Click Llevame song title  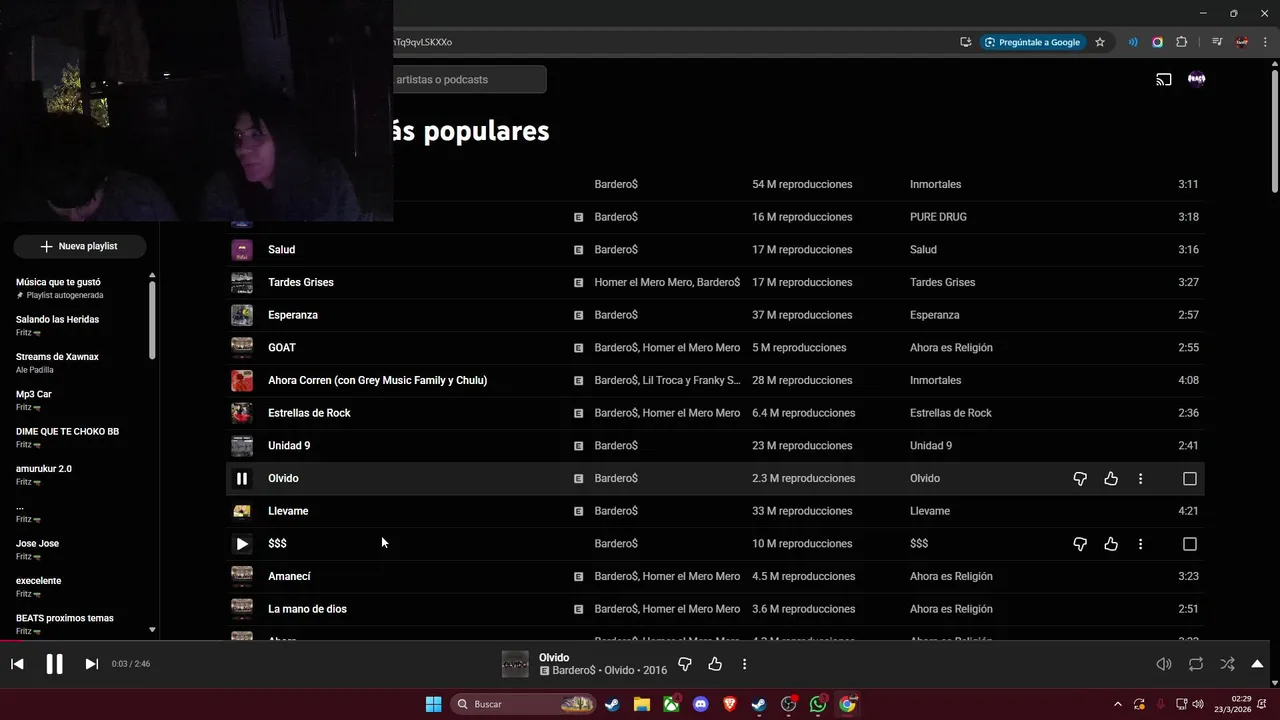288,511
